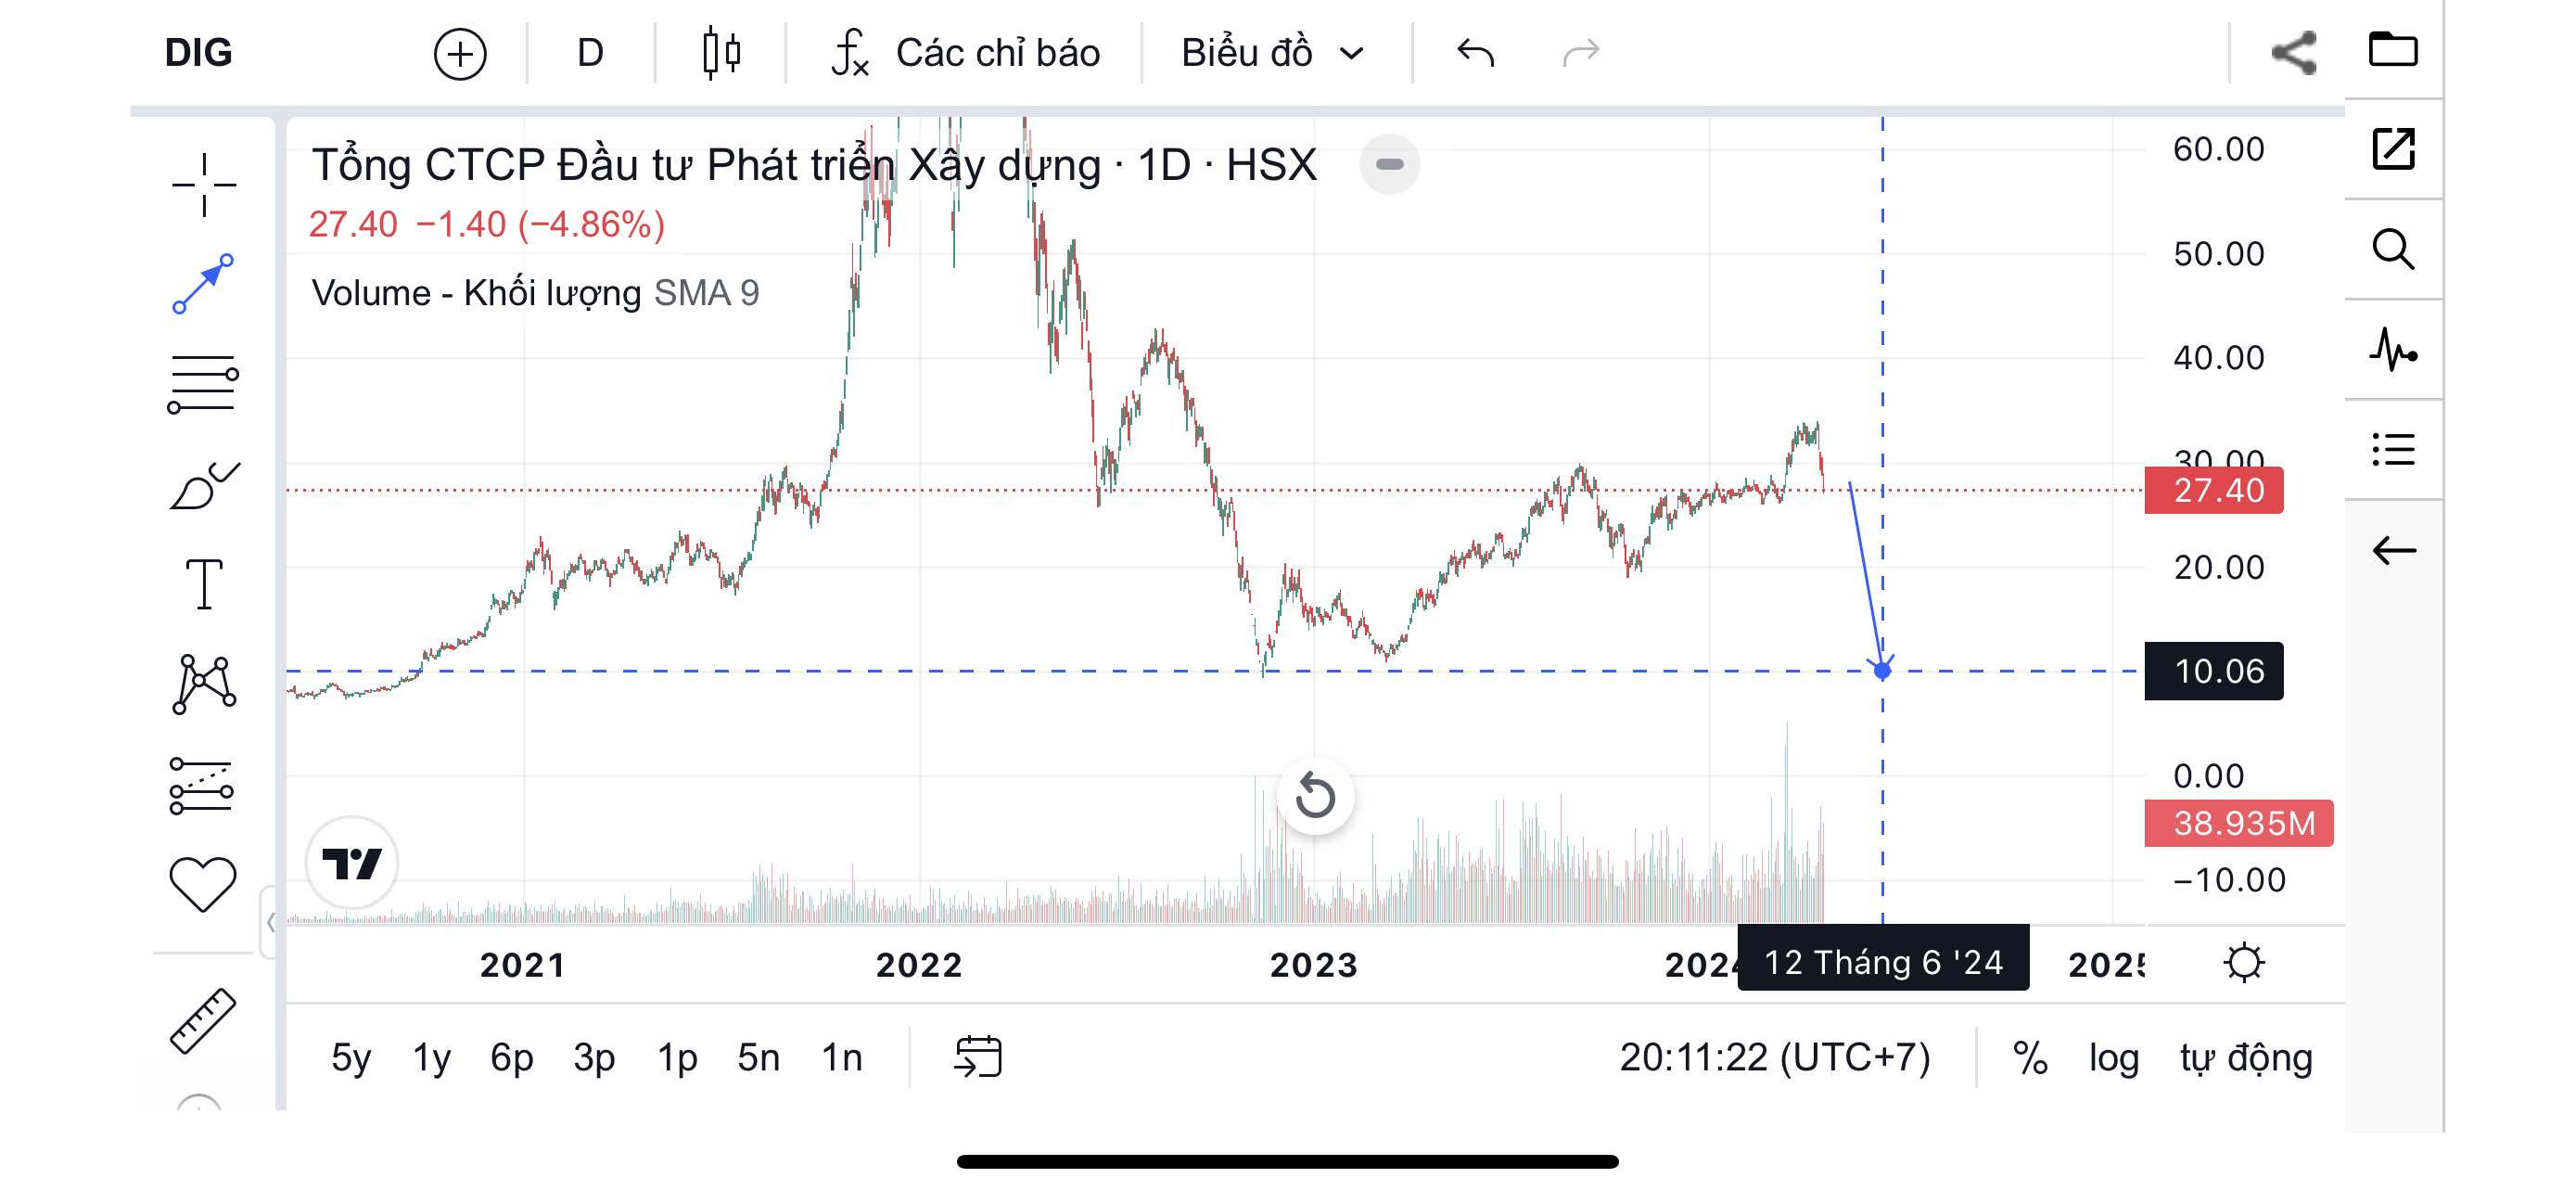Click the reset chart view button
The height and width of the screenshot is (1191, 2576).
click(x=1315, y=797)
